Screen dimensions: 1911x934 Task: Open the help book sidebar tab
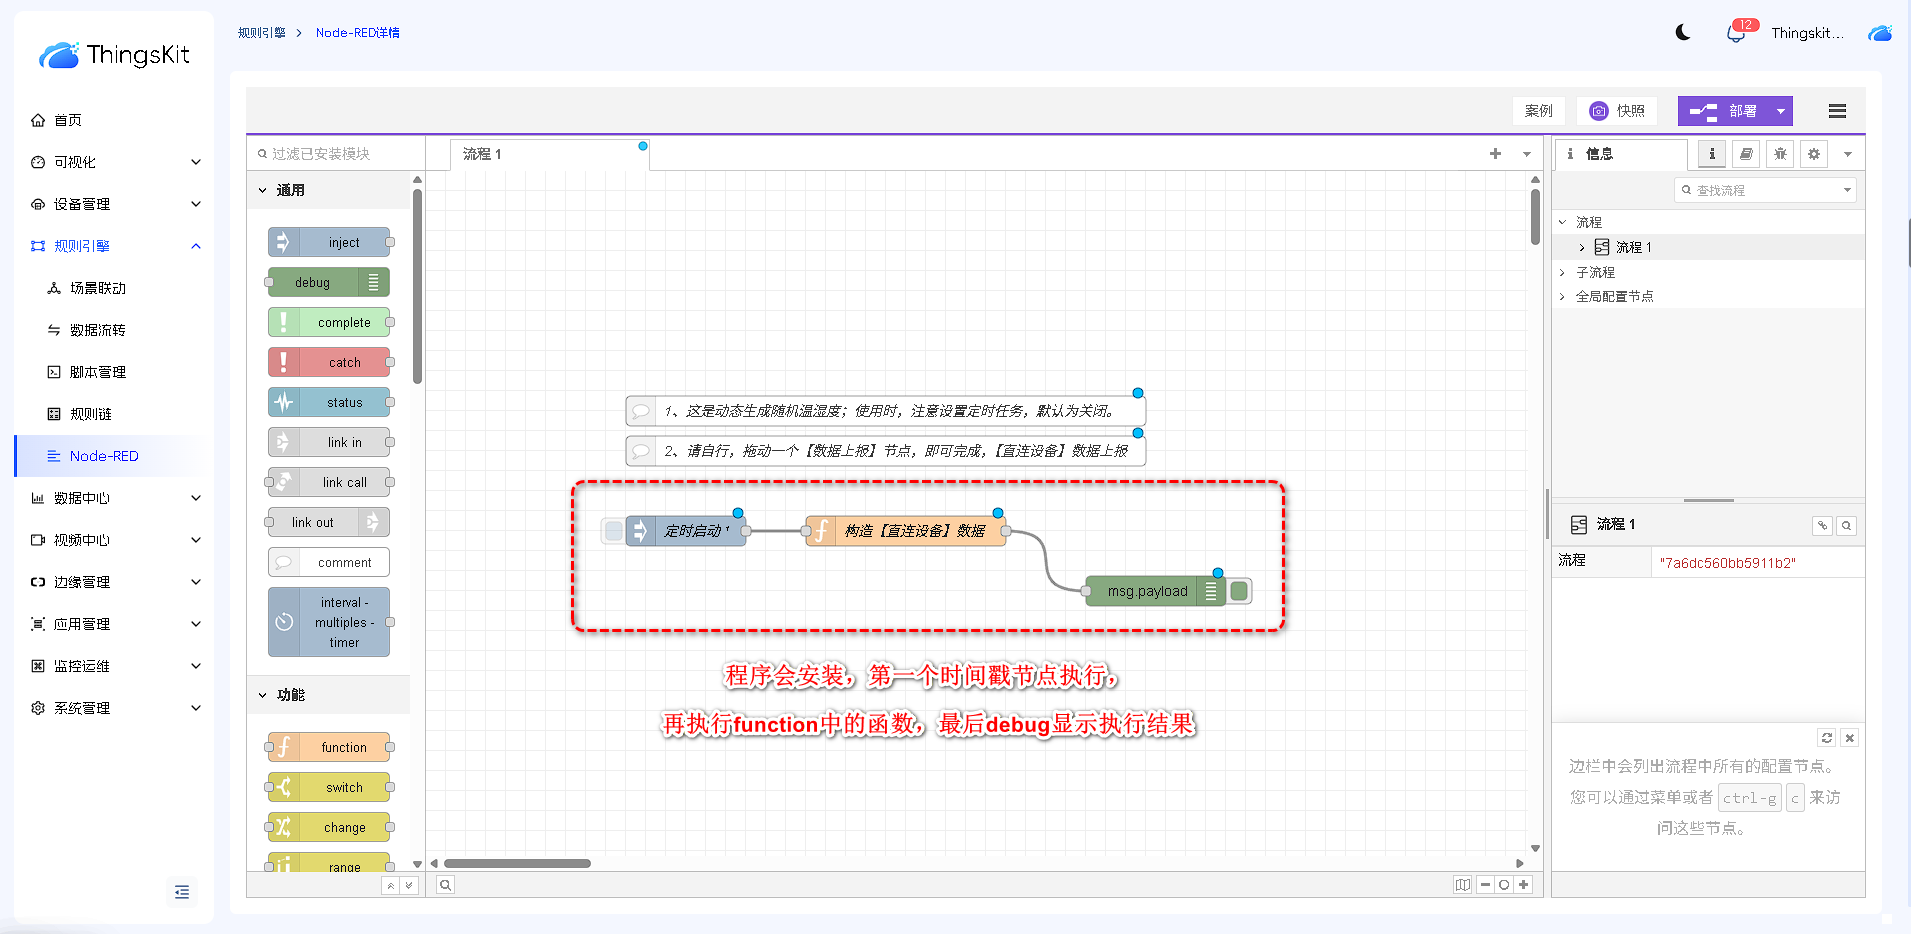[x=1746, y=154]
